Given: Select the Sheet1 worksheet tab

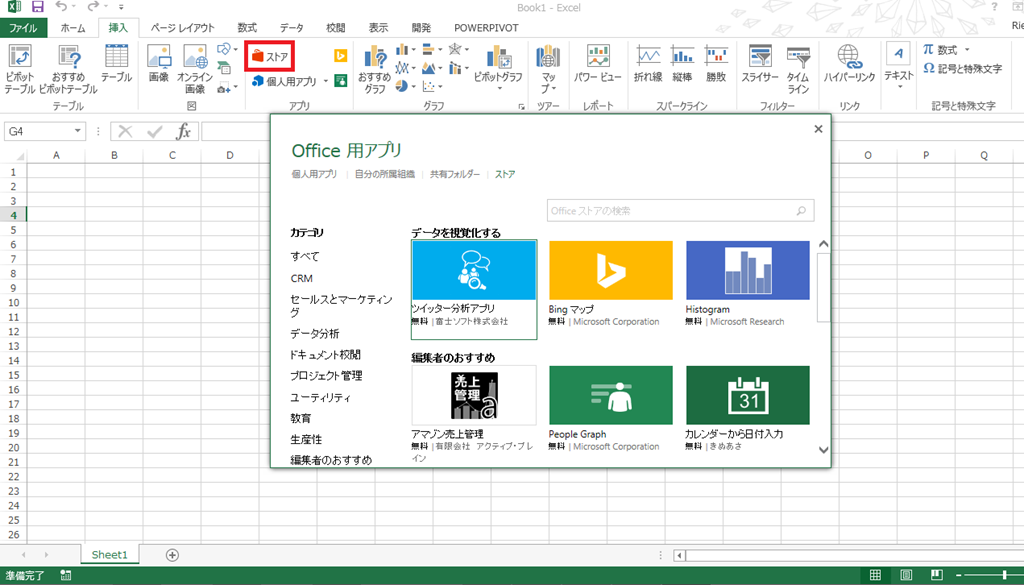Looking at the screenshot, I should 109,555.
